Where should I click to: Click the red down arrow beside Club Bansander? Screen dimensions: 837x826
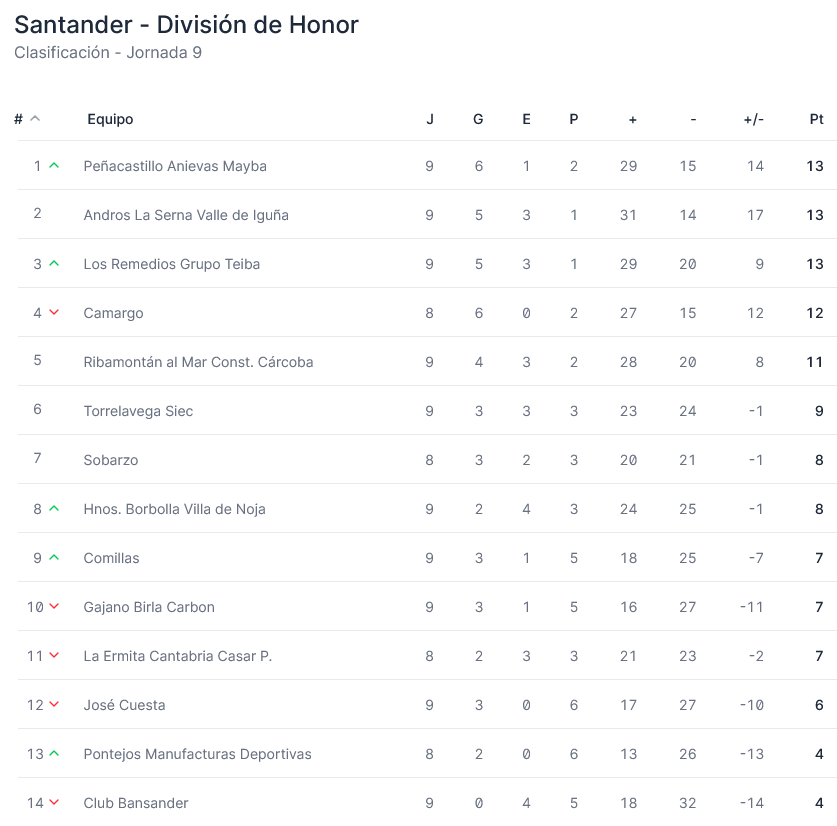[54, 803]
